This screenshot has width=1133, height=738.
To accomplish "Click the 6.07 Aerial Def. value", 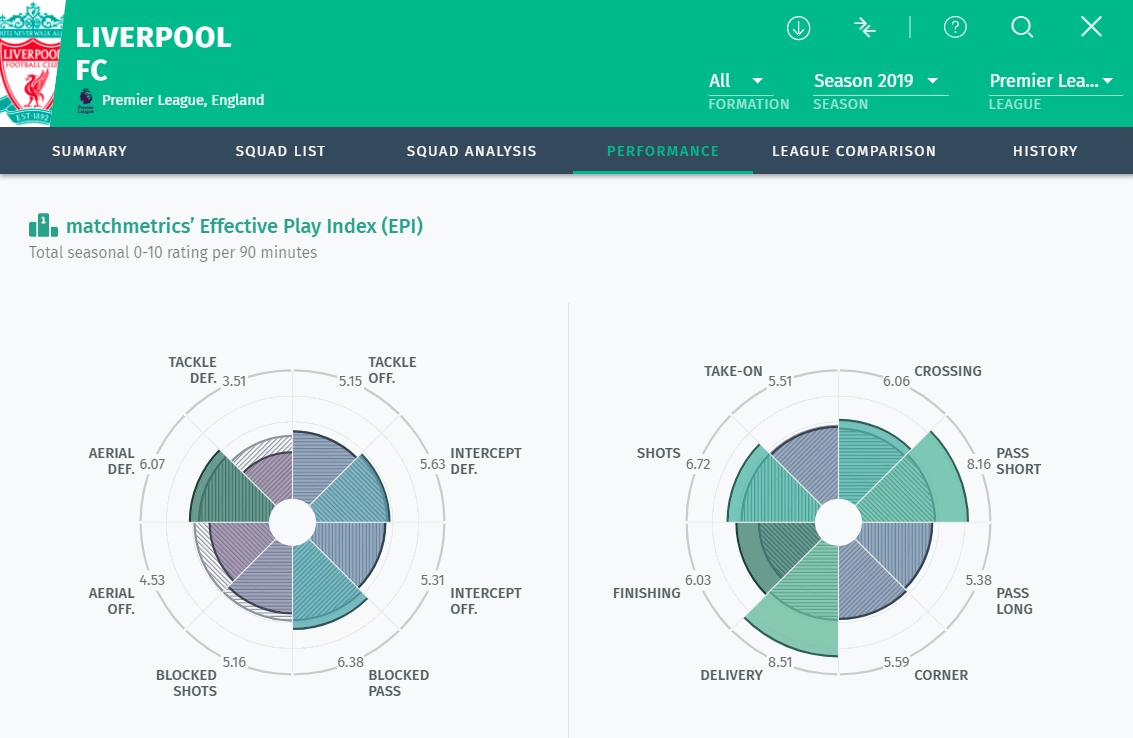I will (152, 464).
